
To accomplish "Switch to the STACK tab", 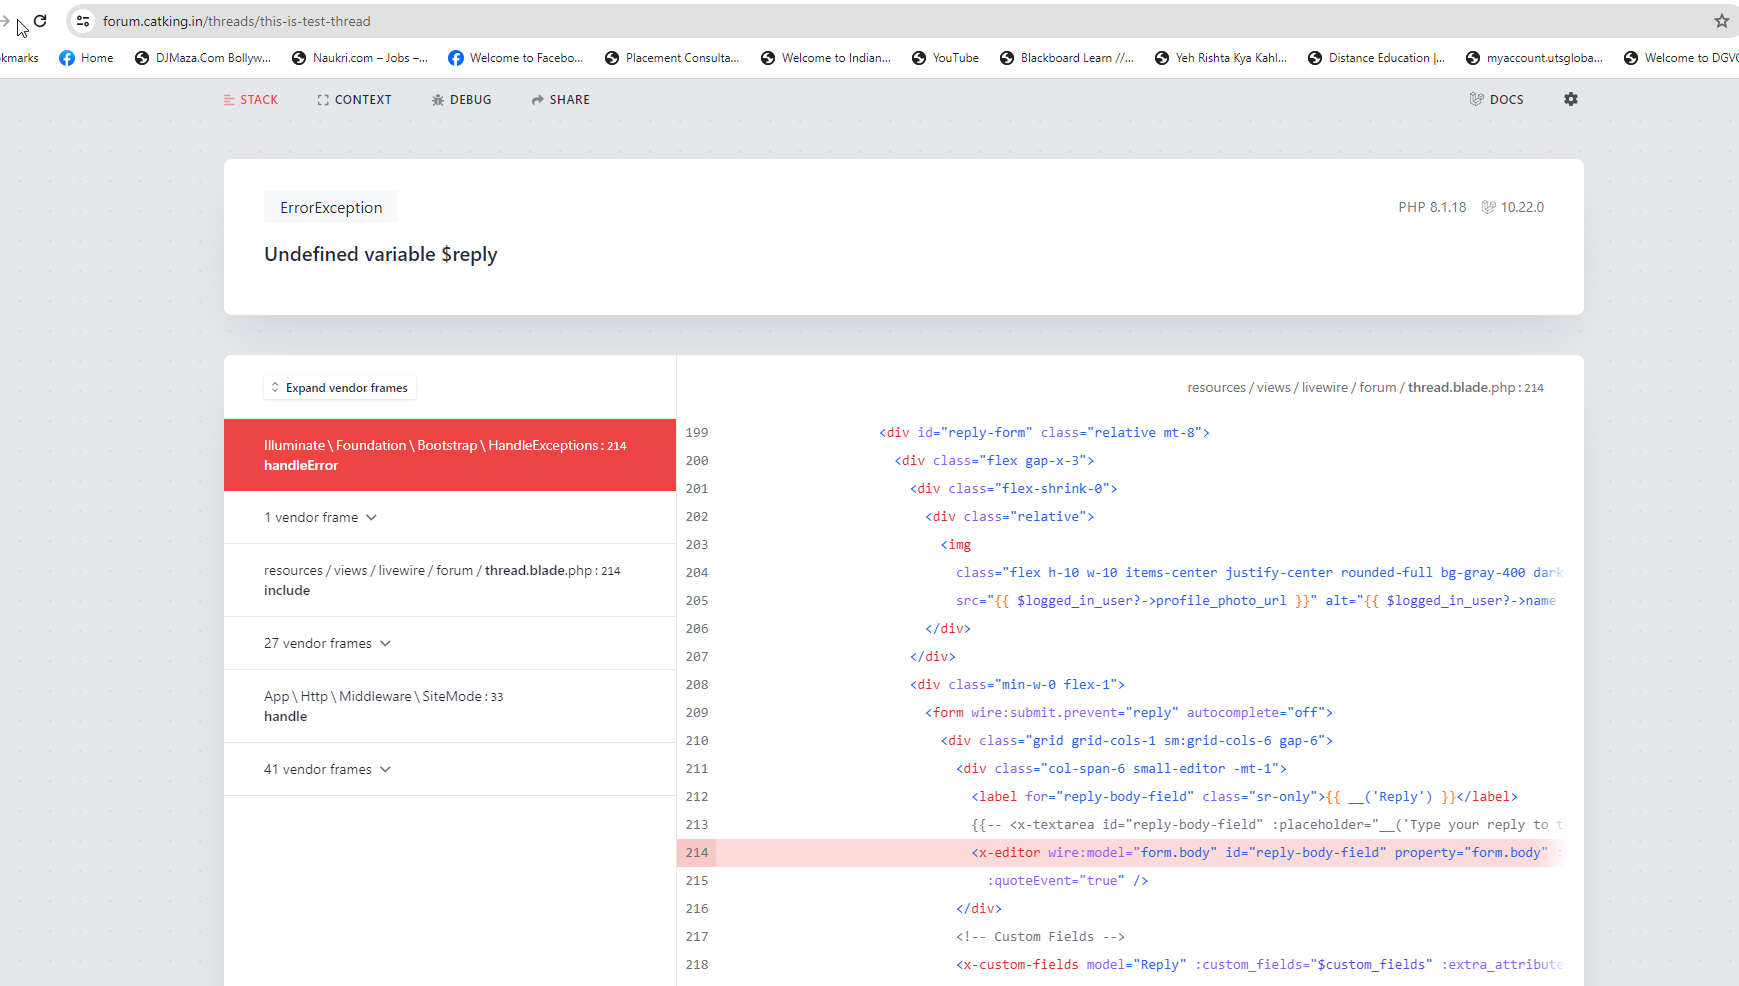I will pos(251,100).
